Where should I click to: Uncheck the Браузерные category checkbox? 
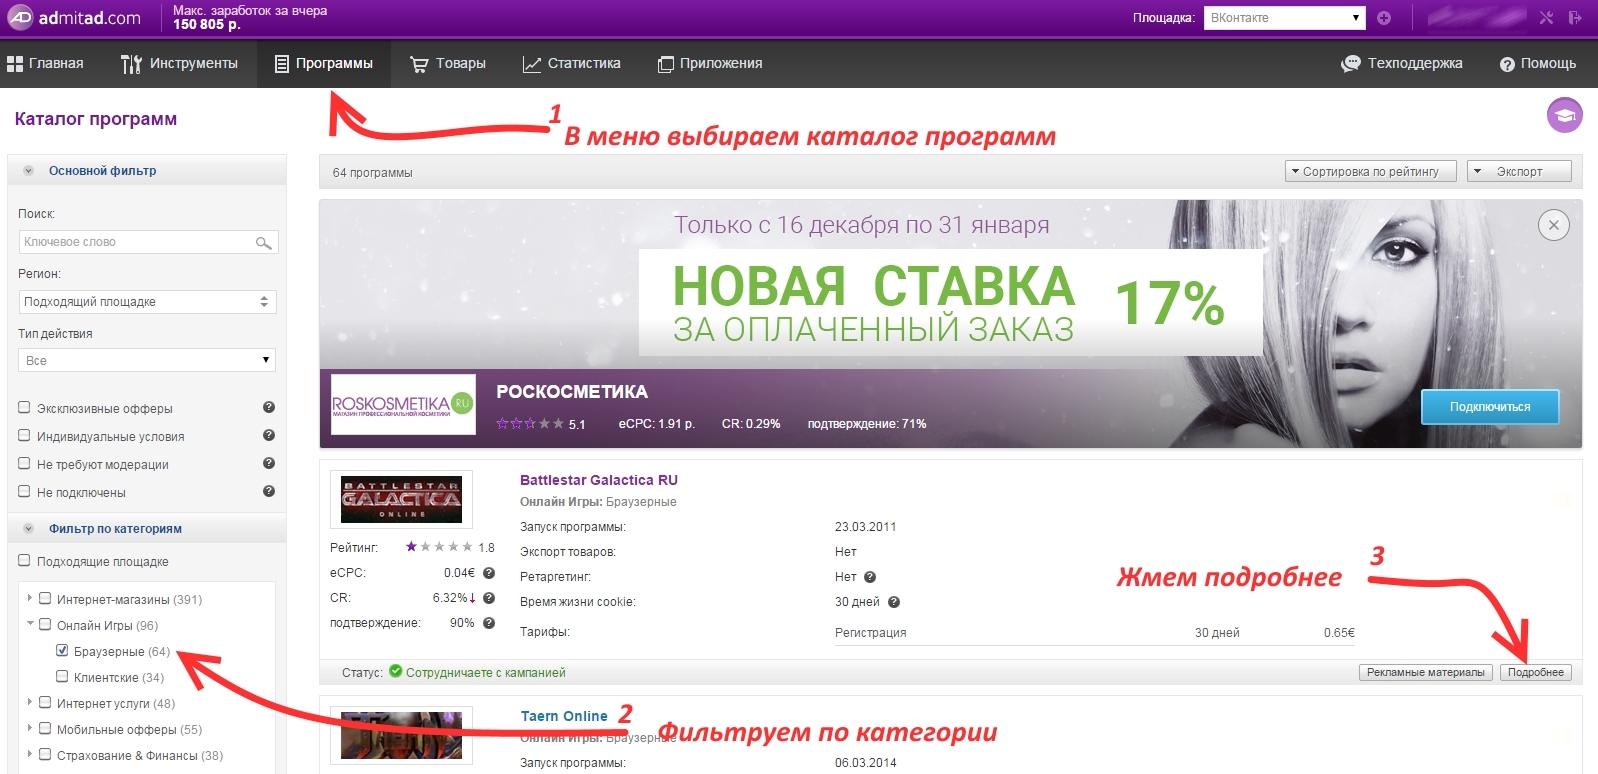pos(62,651)
